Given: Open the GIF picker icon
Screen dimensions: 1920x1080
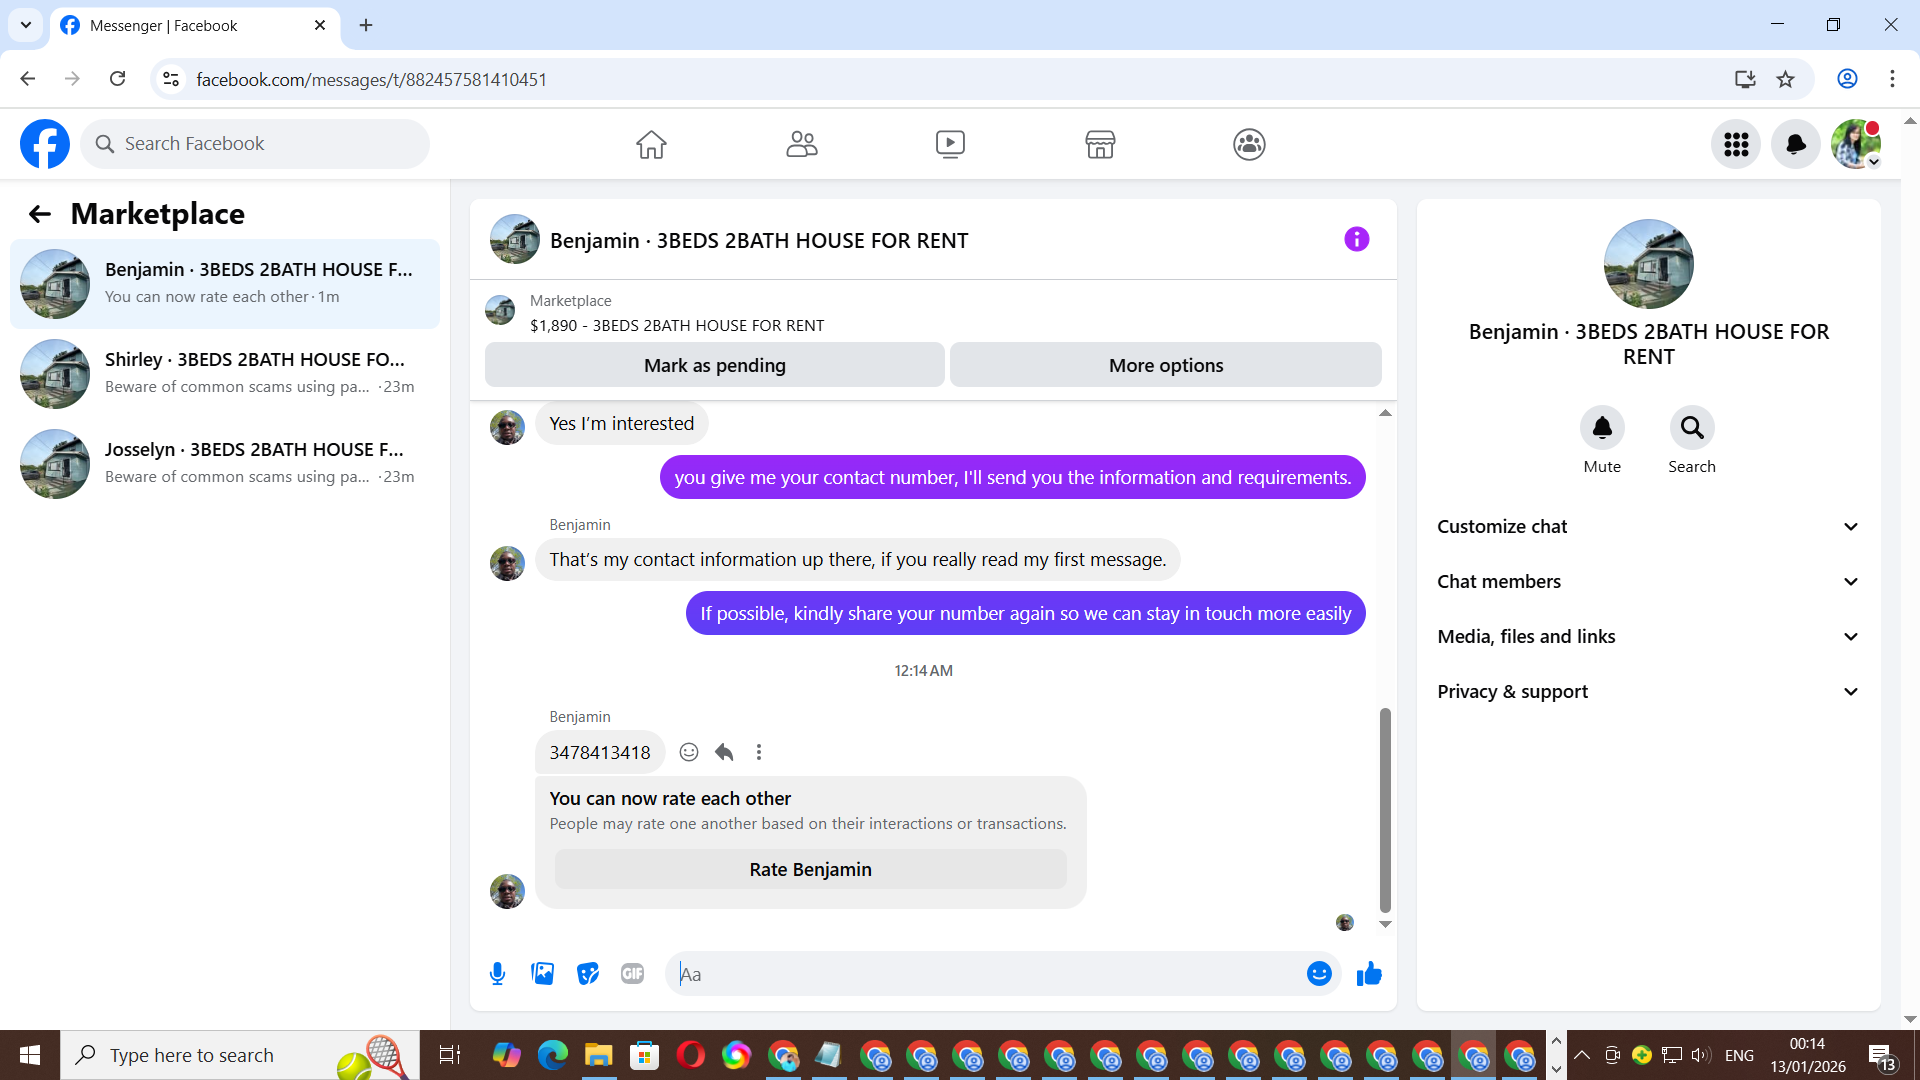Looking at the screenshot, I should click(632, 974).
